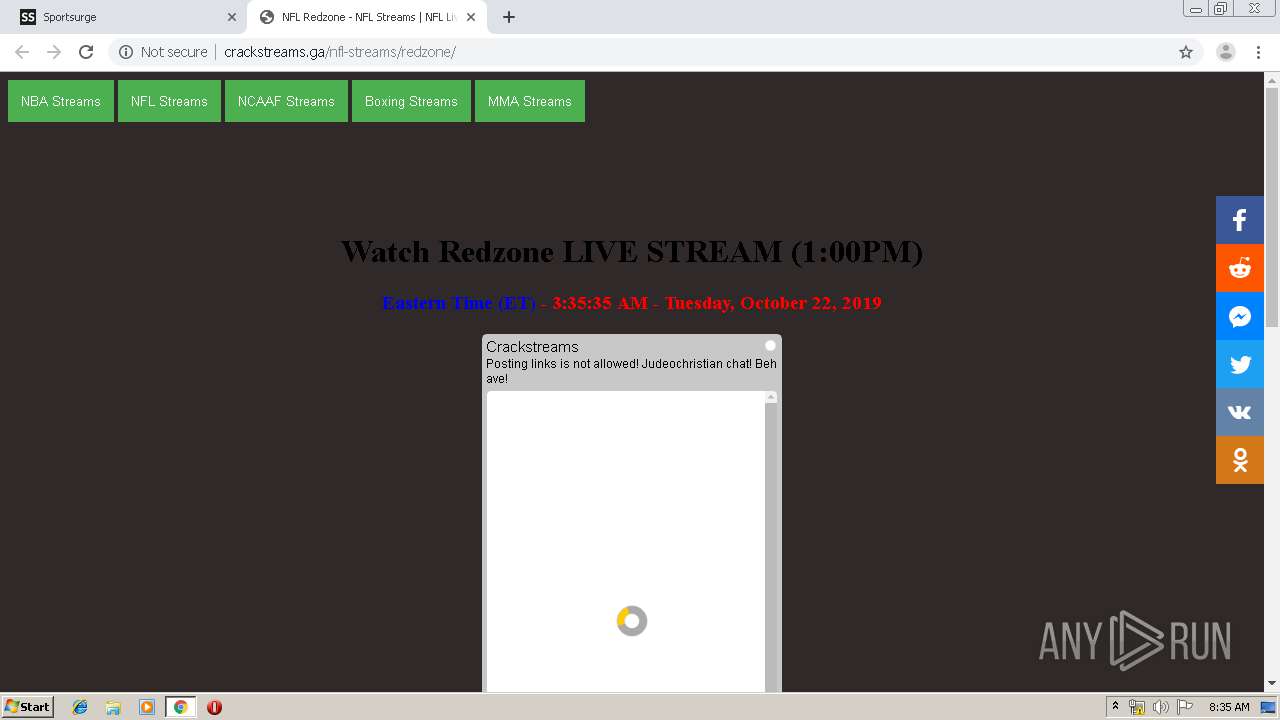
Task: Open the Start menu
Action: [28, 707]
